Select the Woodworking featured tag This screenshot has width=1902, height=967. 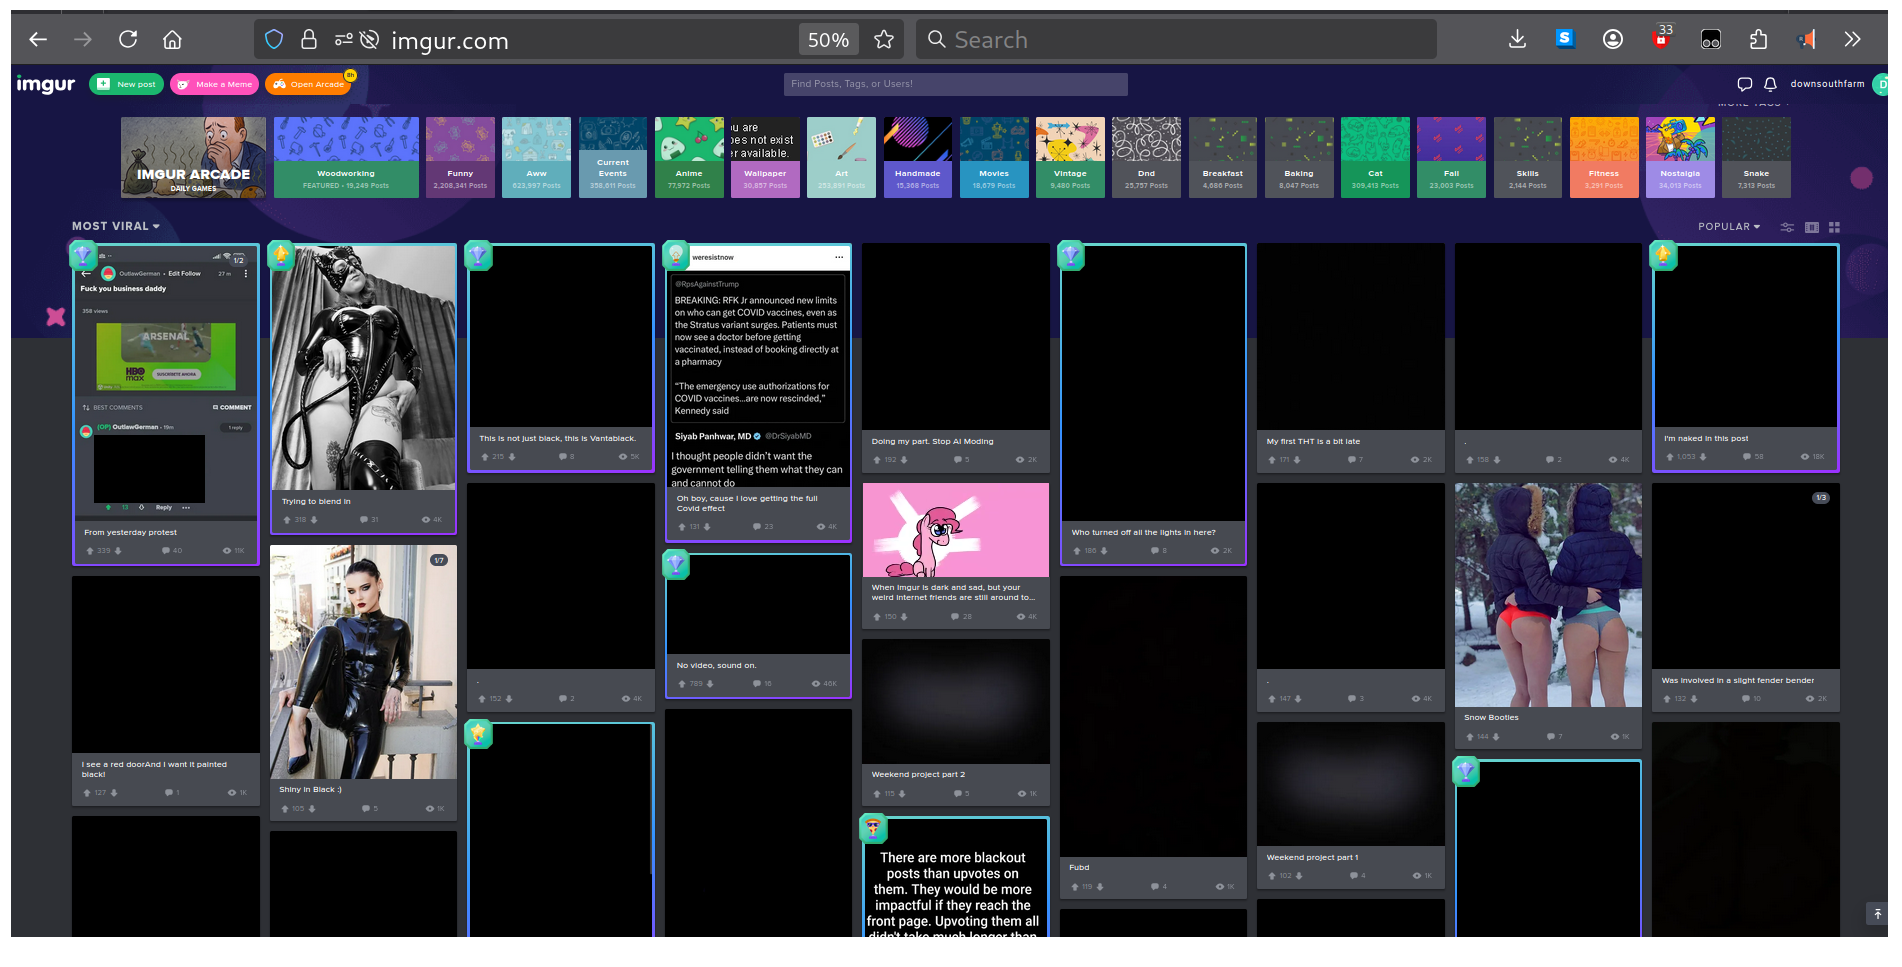pos(346,157)
